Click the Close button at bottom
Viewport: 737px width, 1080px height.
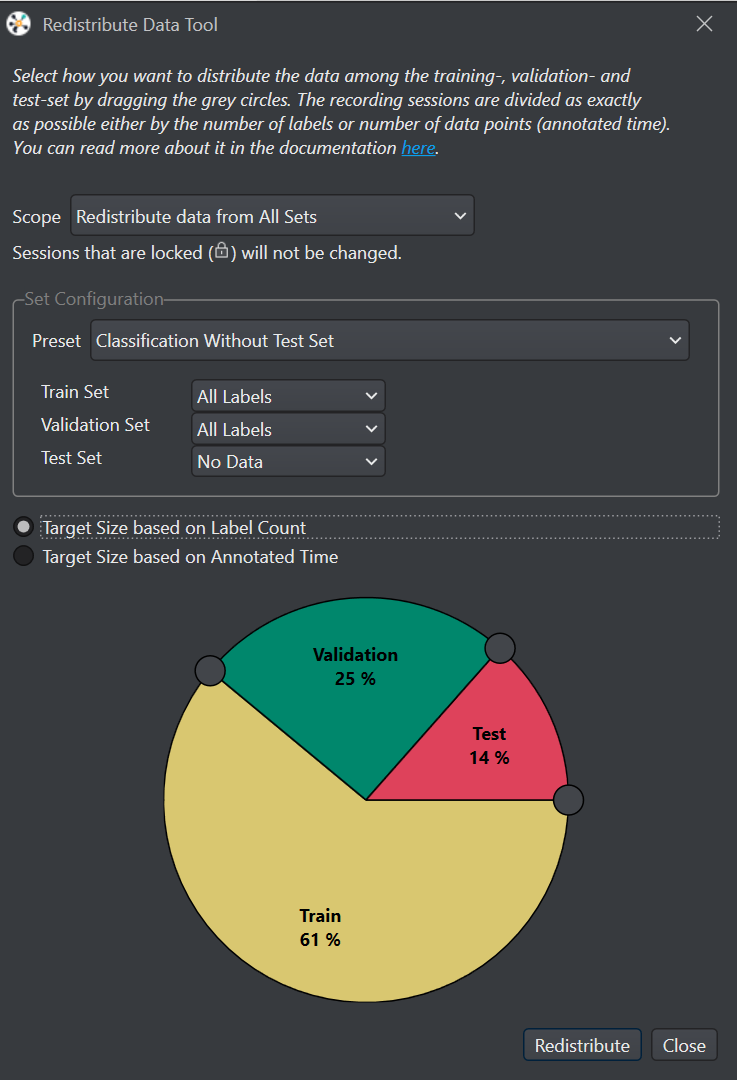(x=684, y=1046)
